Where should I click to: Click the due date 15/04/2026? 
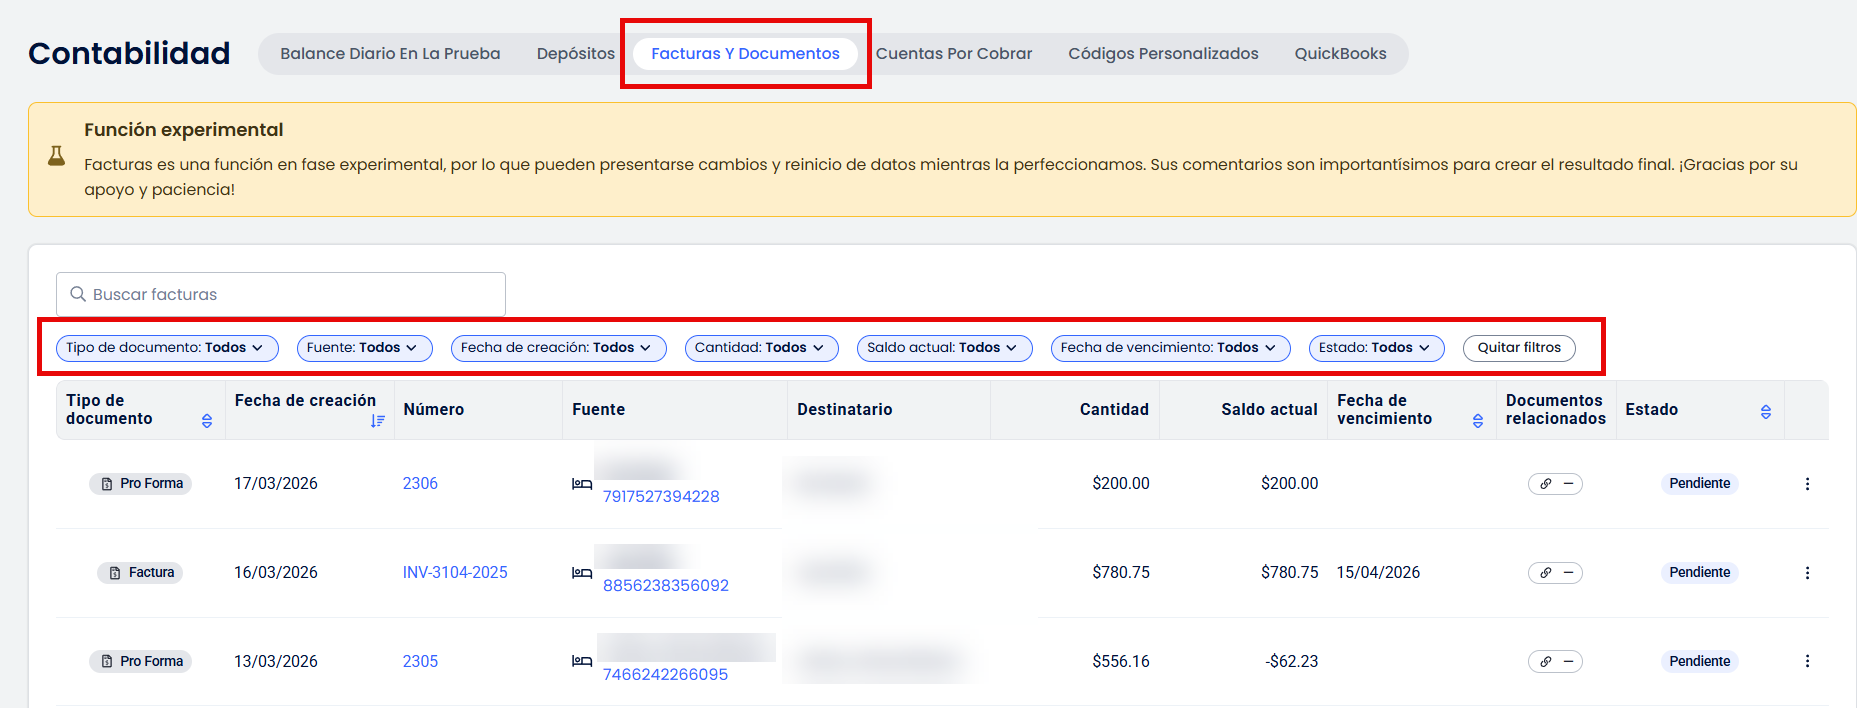click(1378, 573)
